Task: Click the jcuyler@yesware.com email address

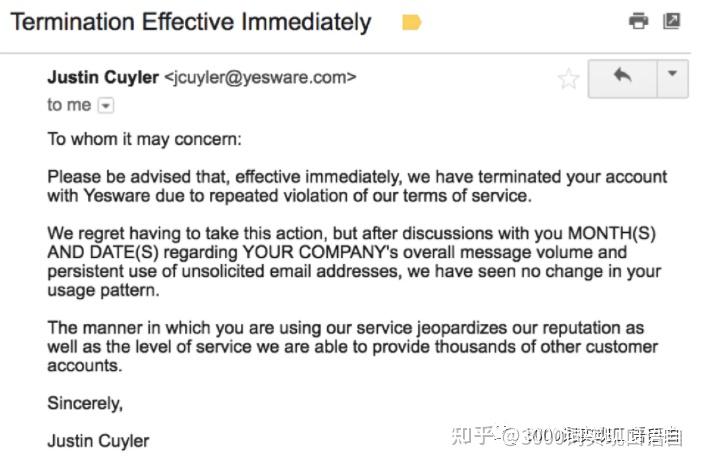Action: click(260, 77)
